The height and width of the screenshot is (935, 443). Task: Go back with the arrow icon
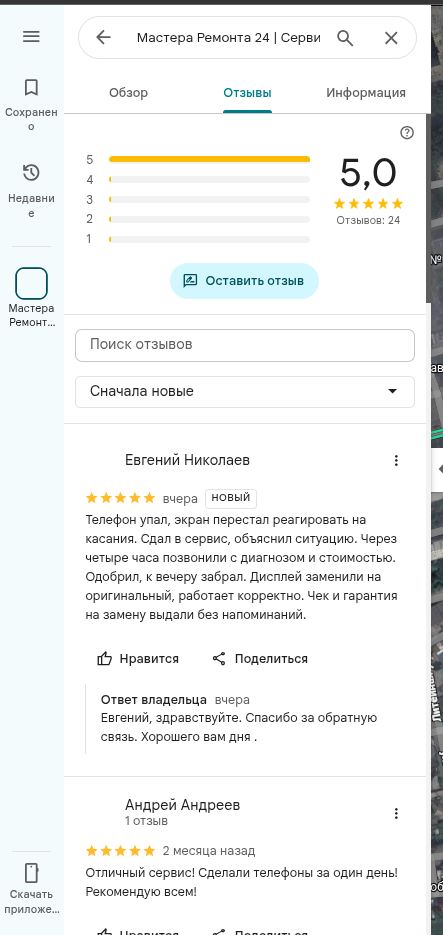pyautogui.click(x=104, y=38)
